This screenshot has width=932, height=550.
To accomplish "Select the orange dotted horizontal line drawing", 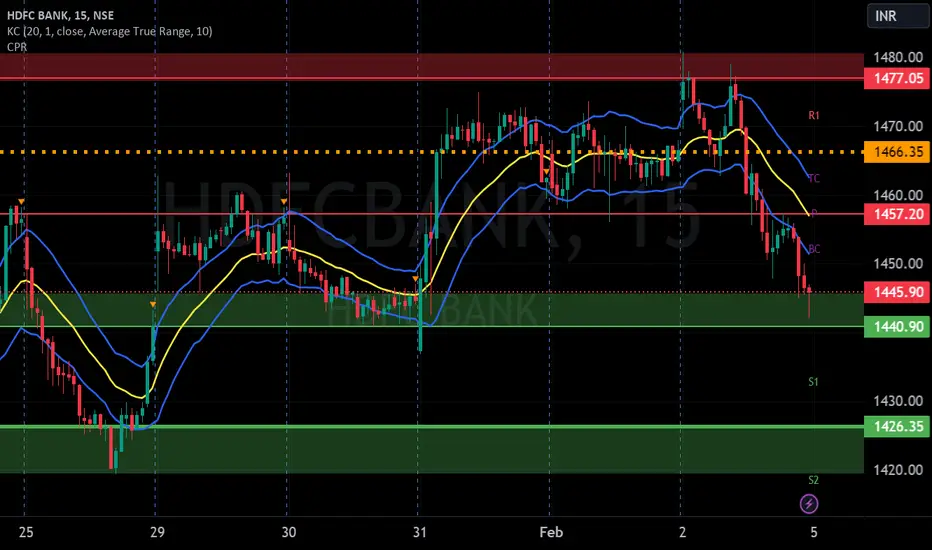I will click(x=432, y=152).
